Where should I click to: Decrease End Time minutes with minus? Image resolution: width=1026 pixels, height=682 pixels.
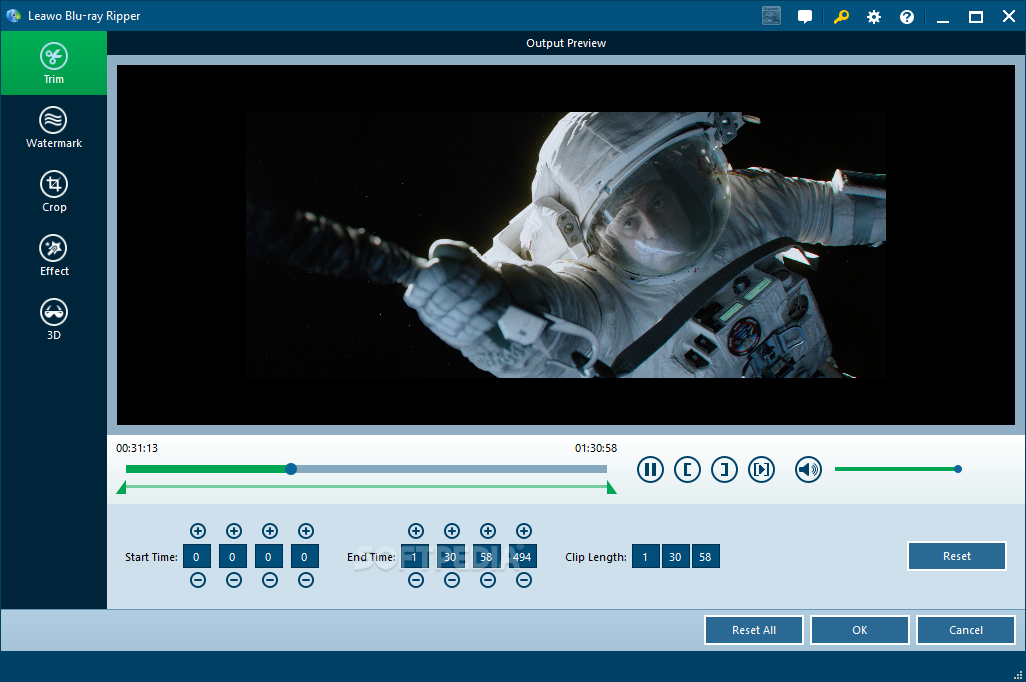451,580
